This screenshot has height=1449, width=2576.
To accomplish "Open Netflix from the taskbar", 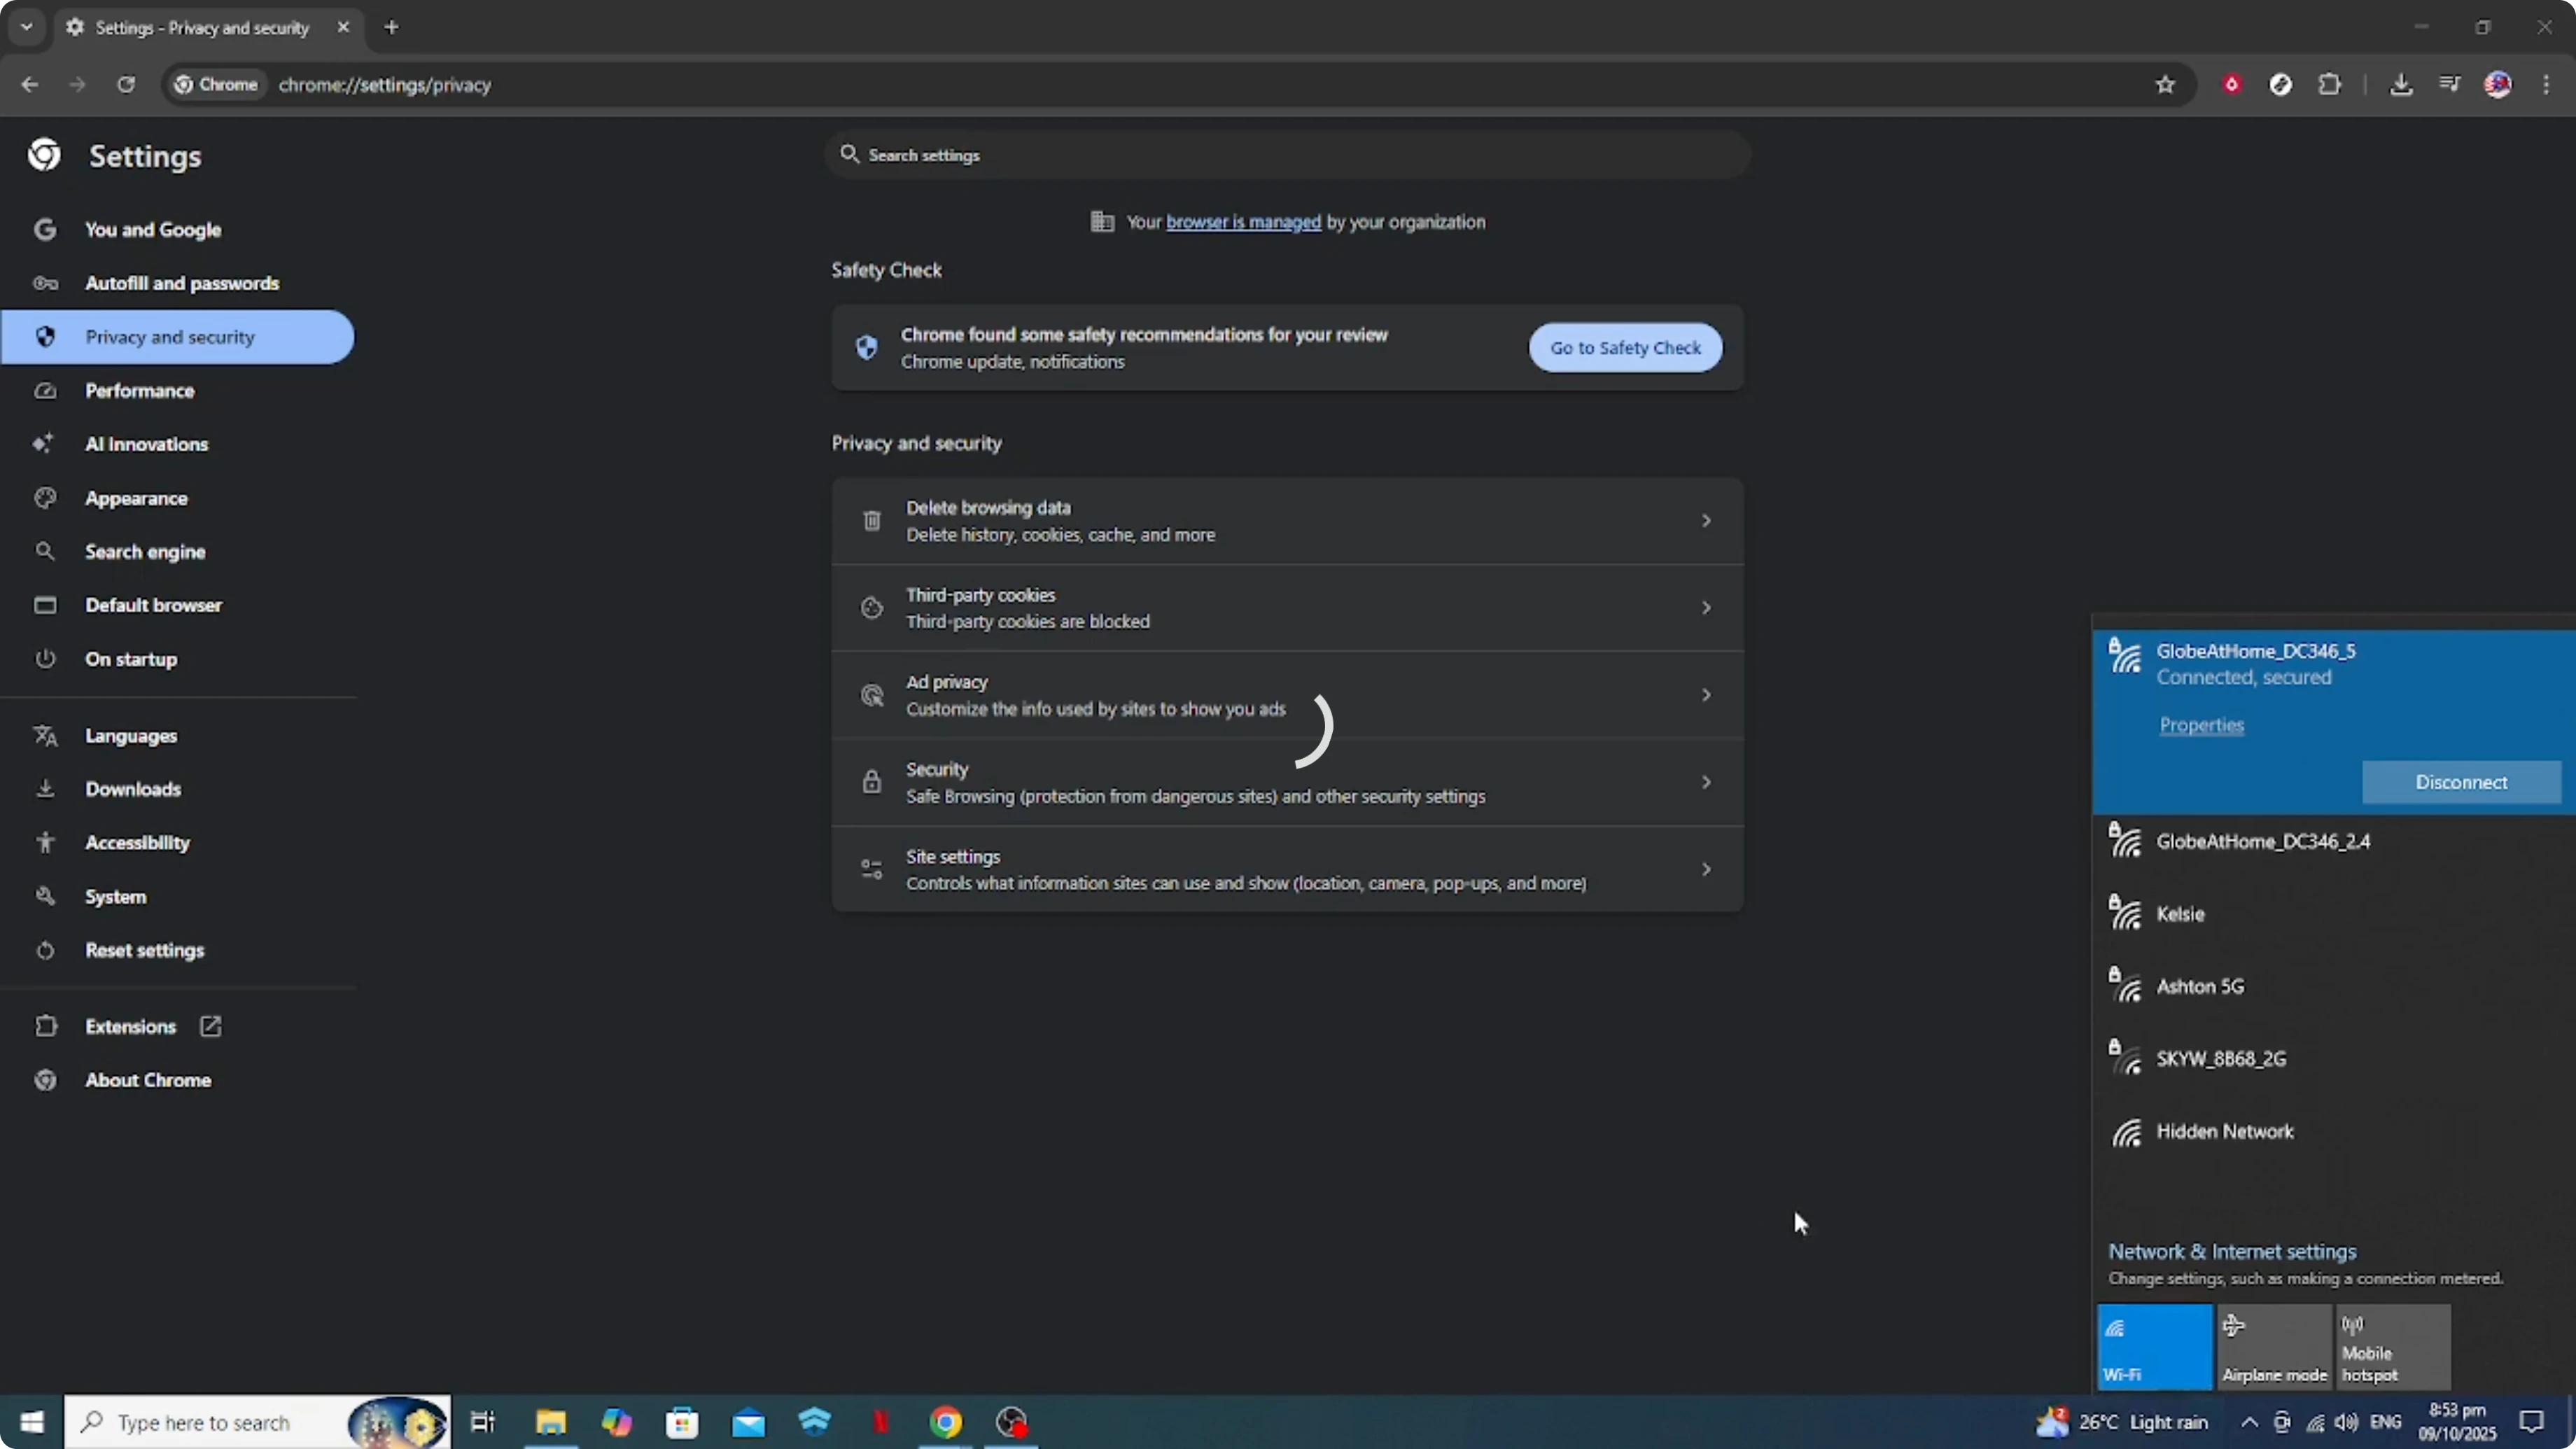I will [x=880, y=1422].
